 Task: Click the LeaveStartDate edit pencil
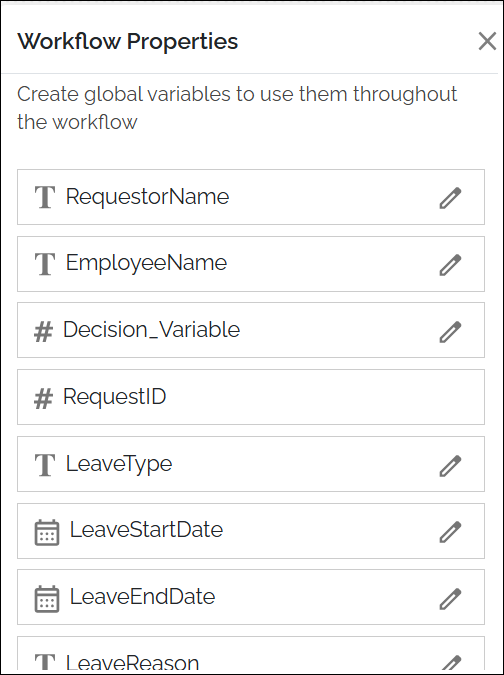coord(450,532)
